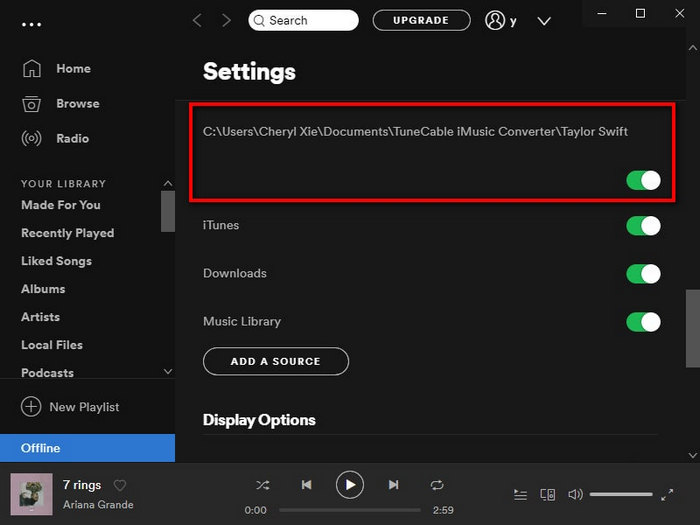Viewport: 700px width, 525px height.
Task: Click the Browse icon in sidebar
Action: click(x=31, y=104)
